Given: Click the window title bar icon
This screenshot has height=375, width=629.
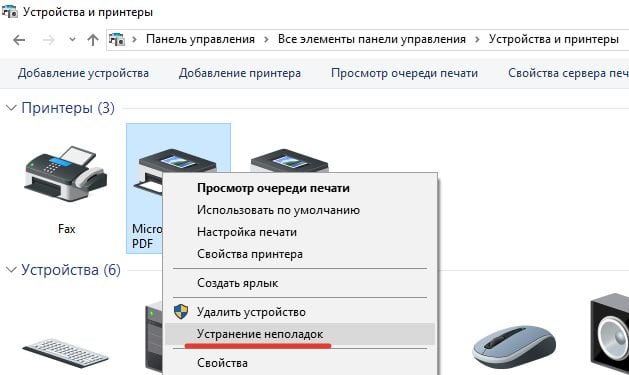Looking at the screenshot, I should [x=10, y=11].
